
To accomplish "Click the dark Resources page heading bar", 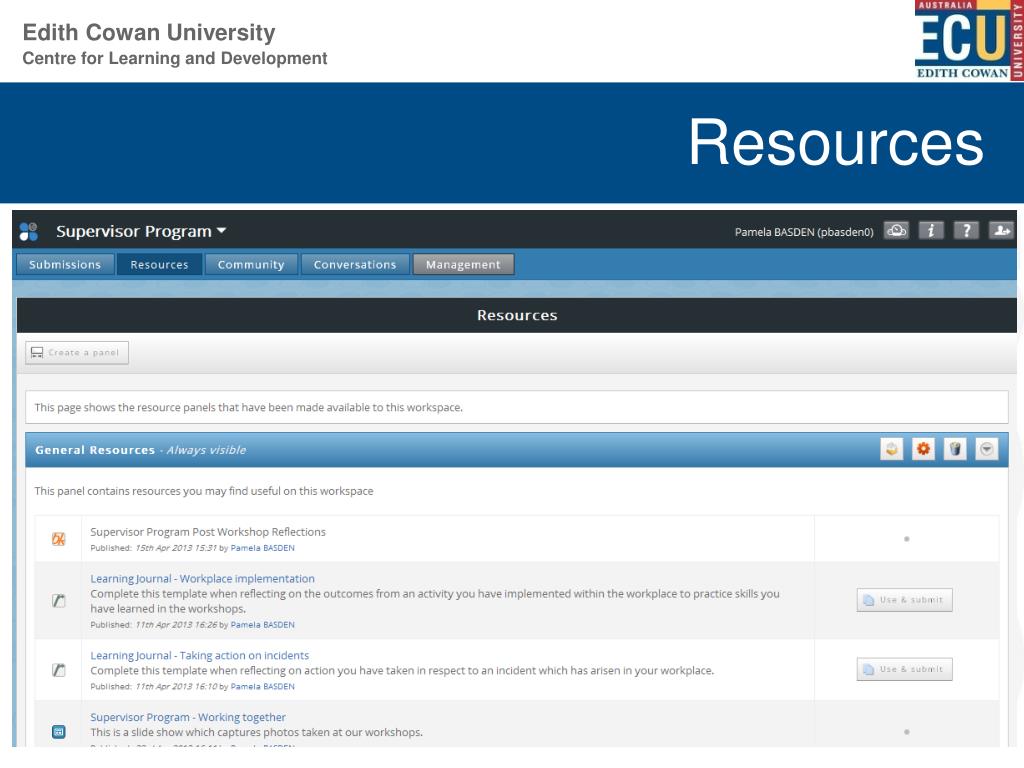I will point(517,315).
